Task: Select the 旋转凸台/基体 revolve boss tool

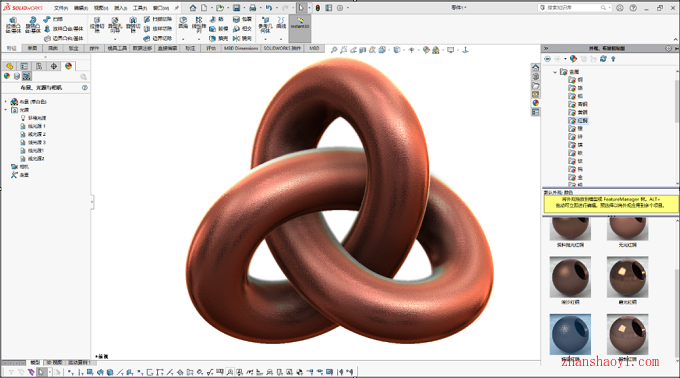Action: 33,25
